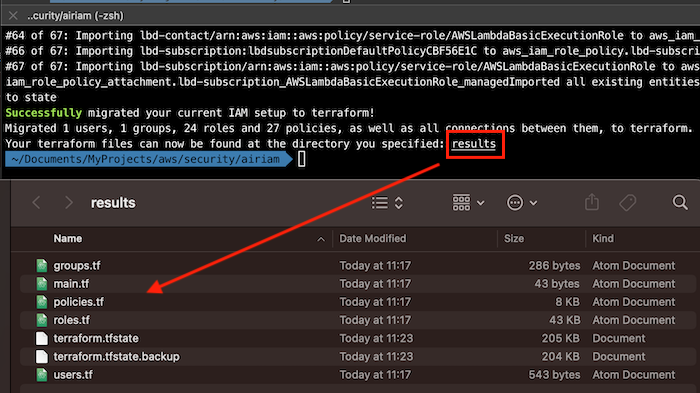The width and height of the screenshot is (700, 393).
Task: Click the results folder title in Finder
Action: [113, 203]
